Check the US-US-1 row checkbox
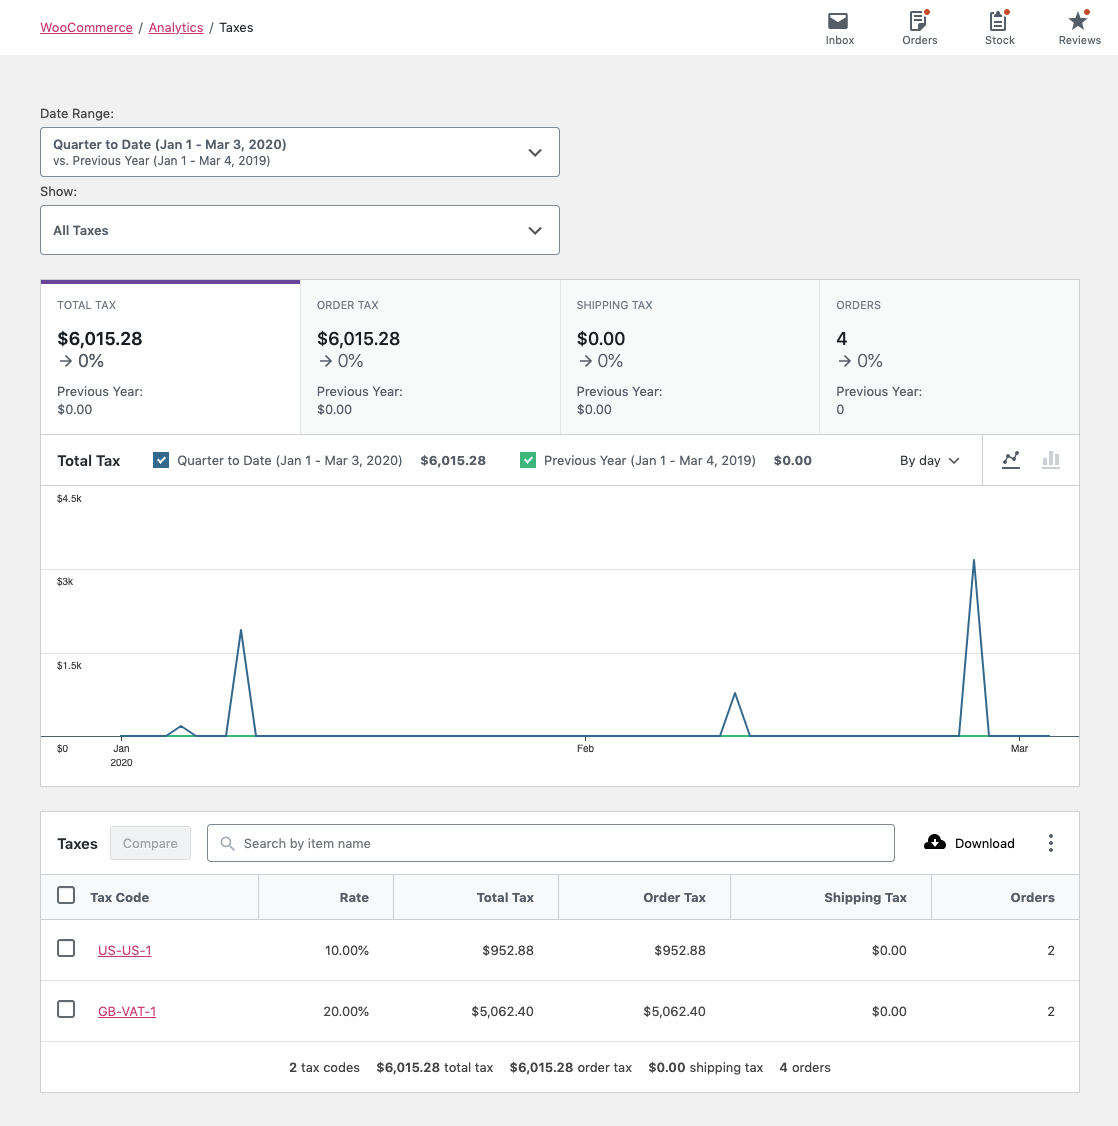The height and width of the screenshot is (1126, 1118). pos(66,948)
